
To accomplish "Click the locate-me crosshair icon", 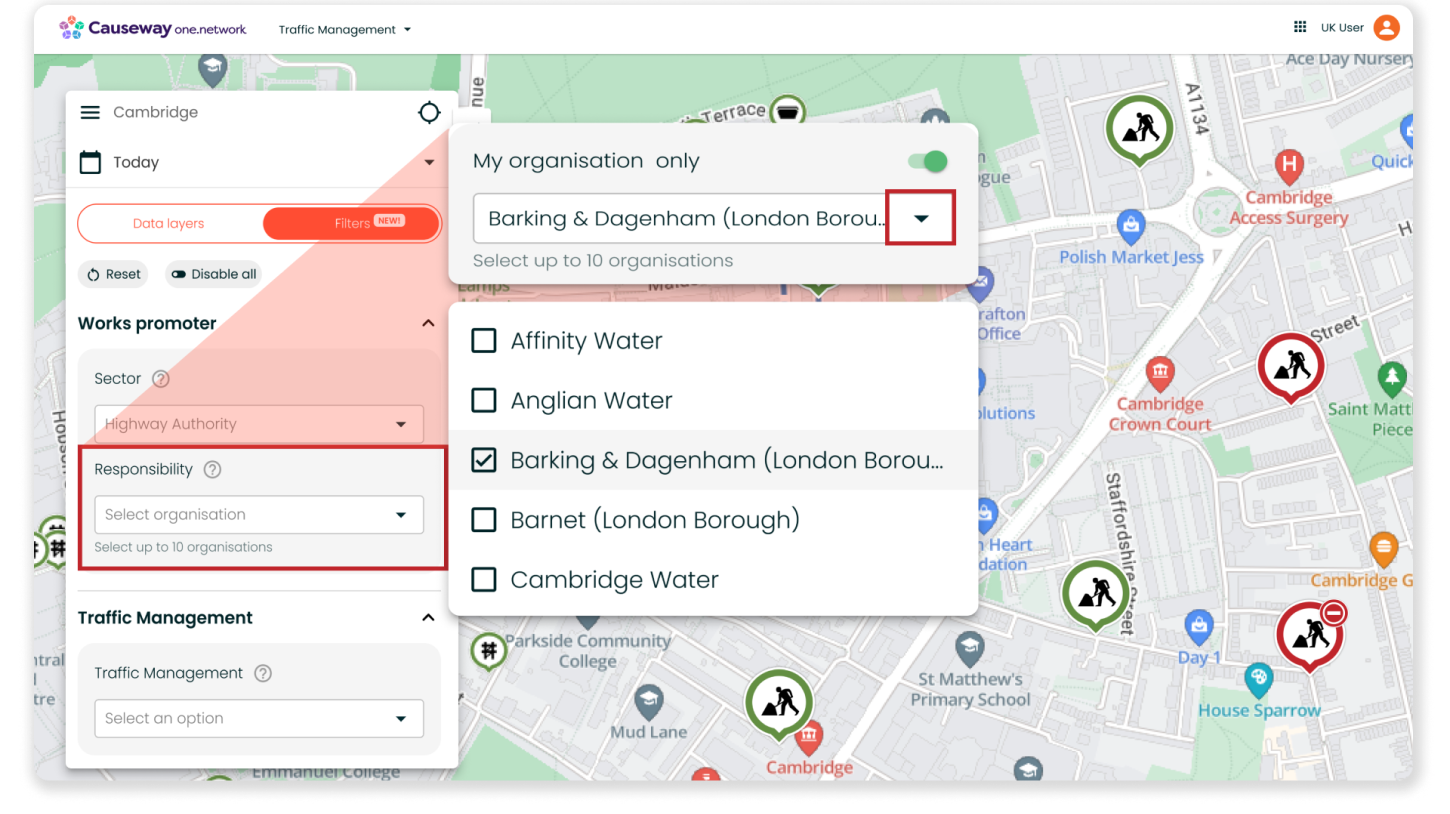I will click(x=429, y=113).
